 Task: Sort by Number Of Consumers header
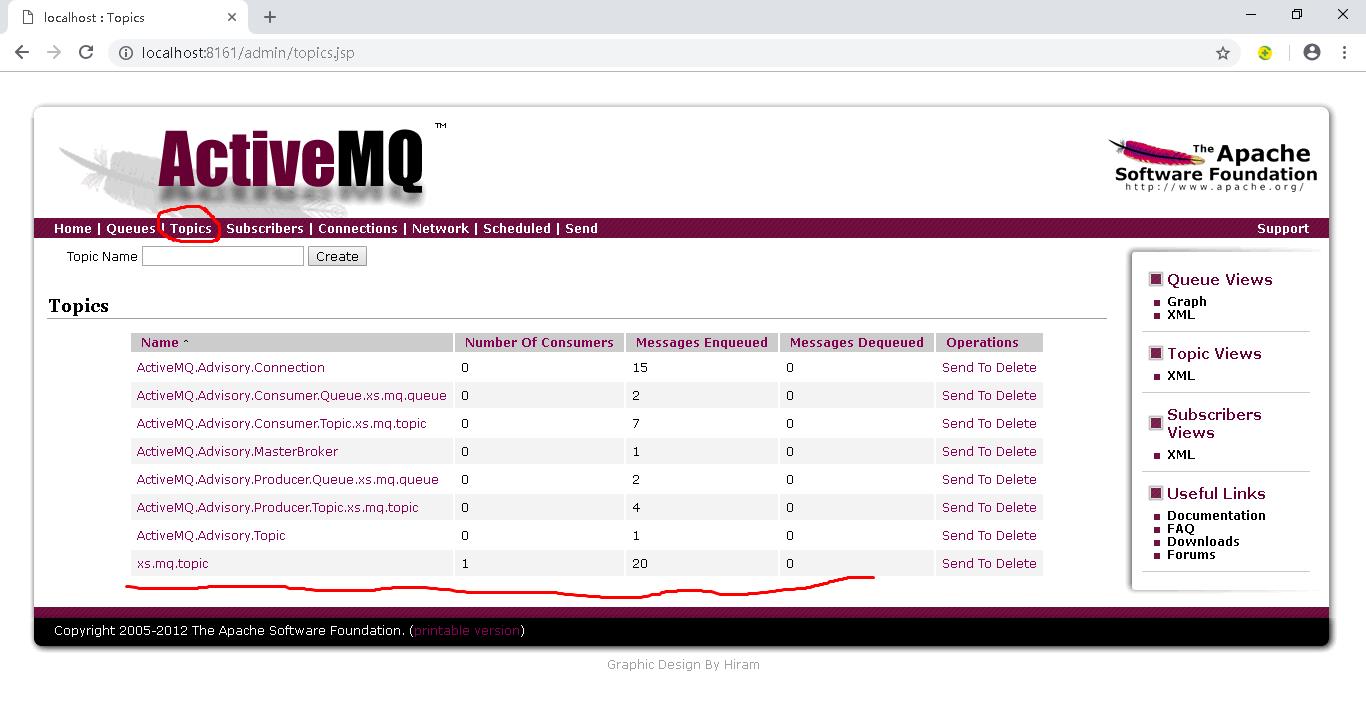(x=539, y=342)
